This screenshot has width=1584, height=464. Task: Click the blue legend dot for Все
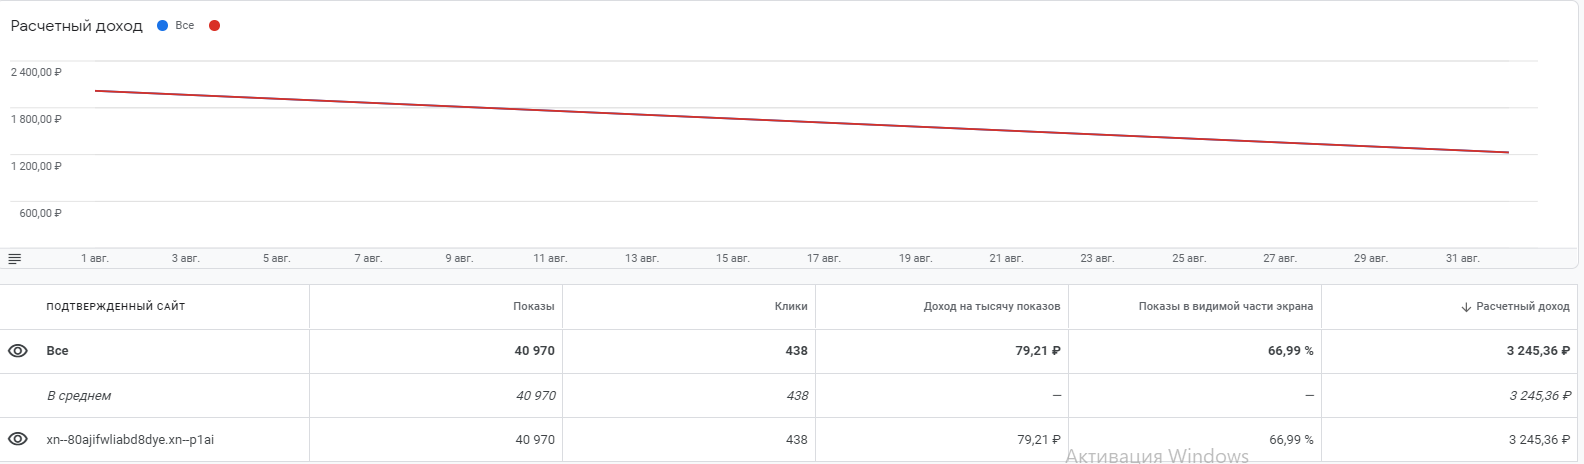[x=163, y=26]
